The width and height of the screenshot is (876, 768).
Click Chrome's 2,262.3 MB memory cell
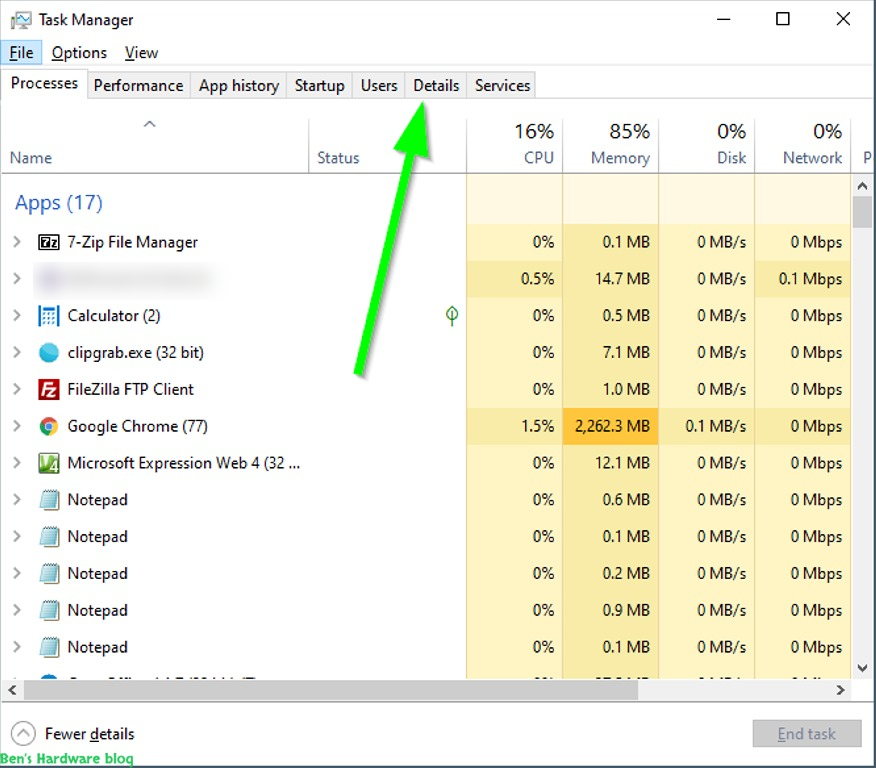click(611, 426)
